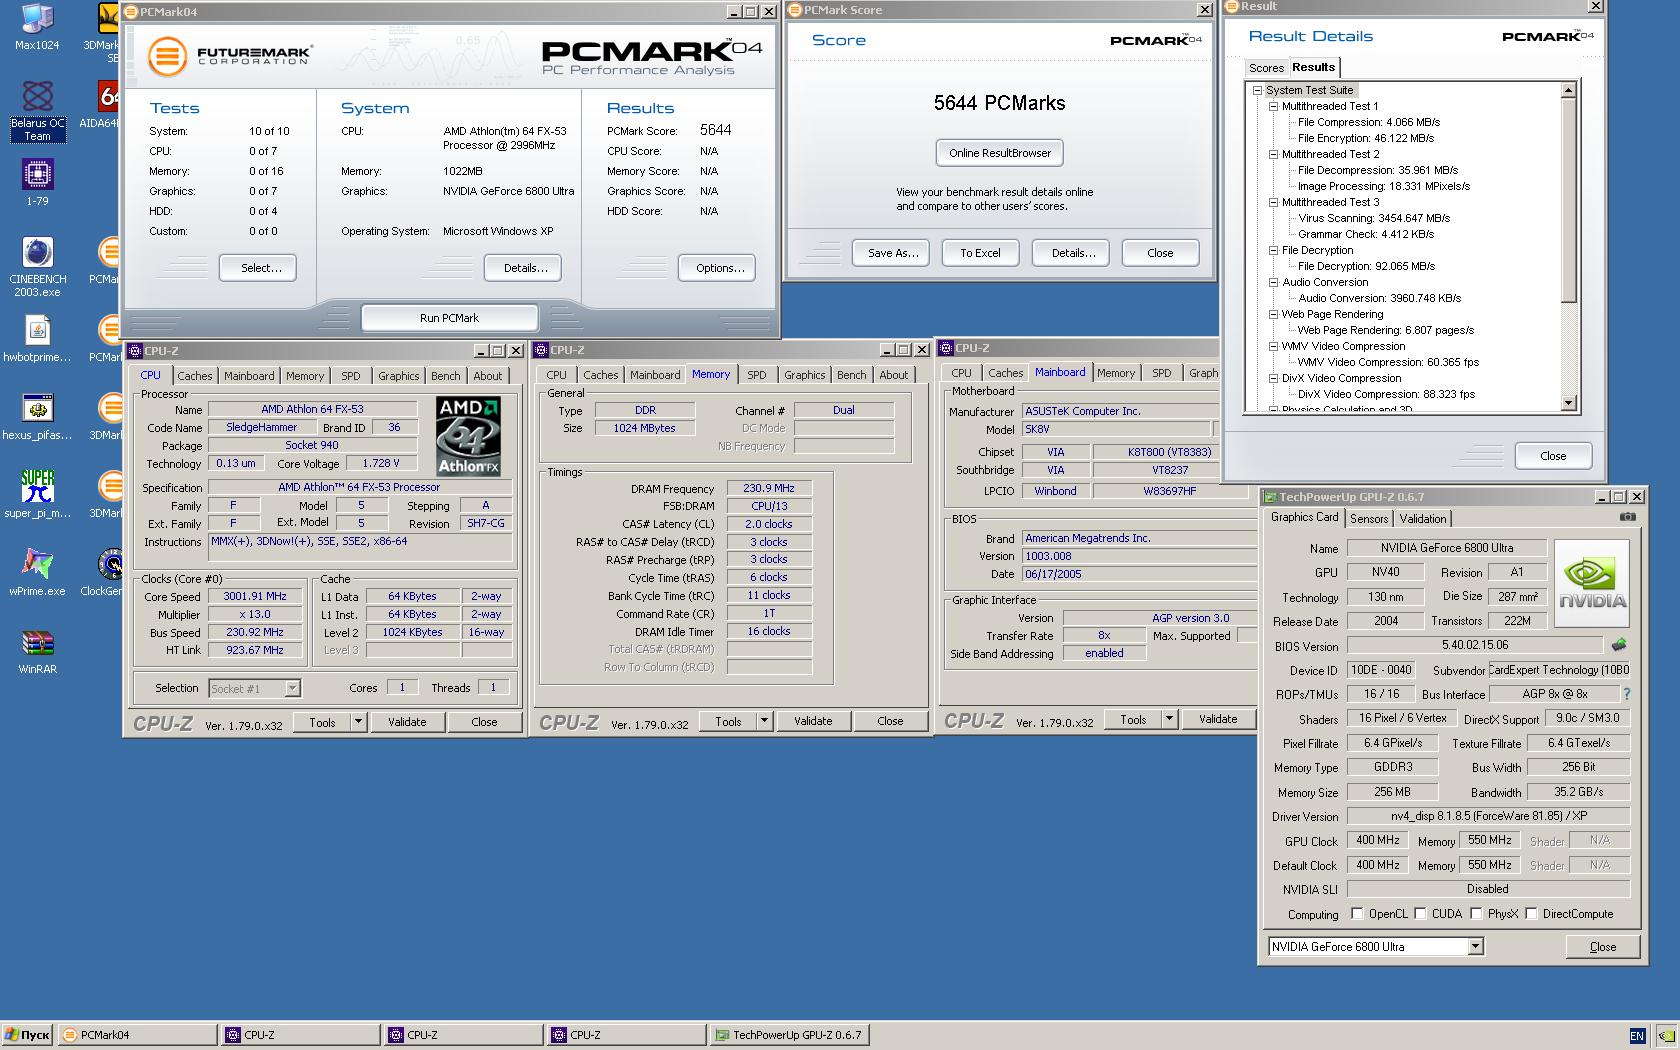
Task: Collapse Multithreaded Test 1 node
Action: (x=1274, y=106)
